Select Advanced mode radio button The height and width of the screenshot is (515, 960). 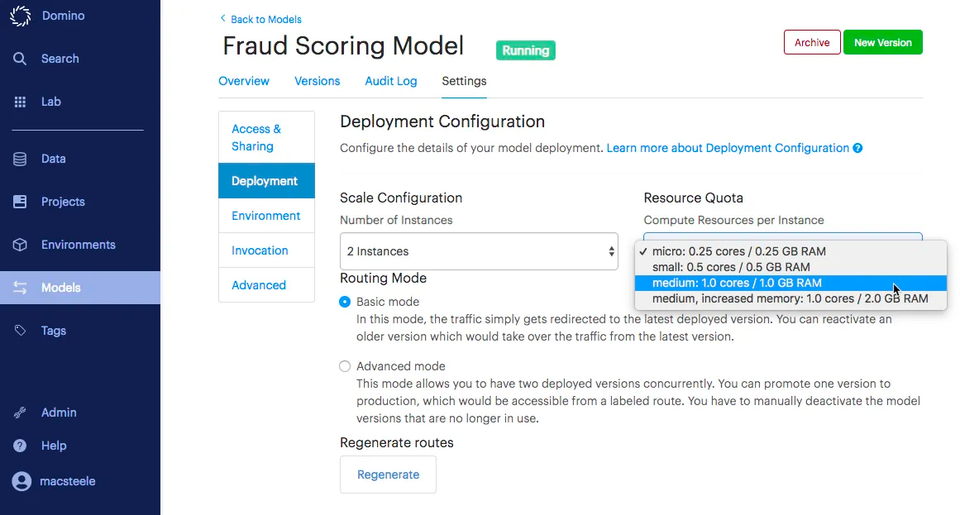345,367
